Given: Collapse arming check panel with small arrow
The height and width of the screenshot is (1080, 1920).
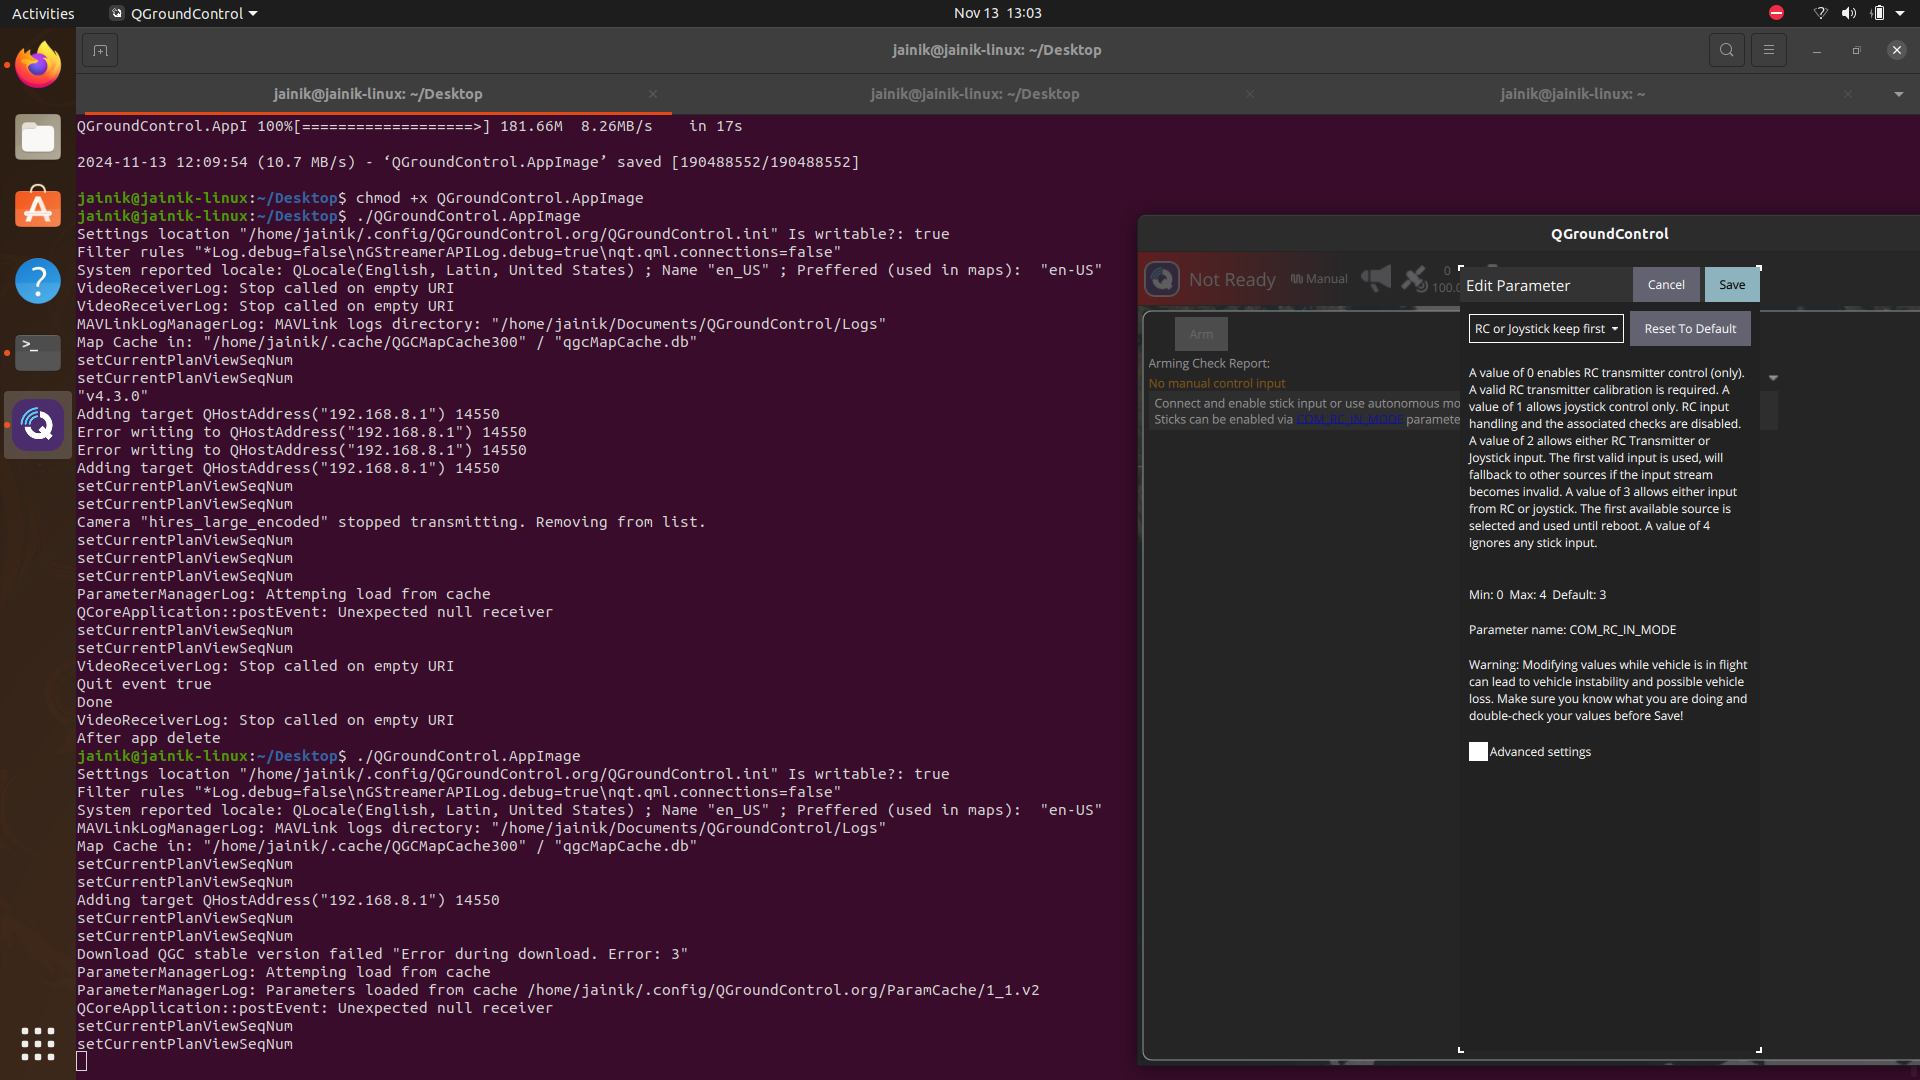Looking at the screenshot, I should tap(1773, 378).
